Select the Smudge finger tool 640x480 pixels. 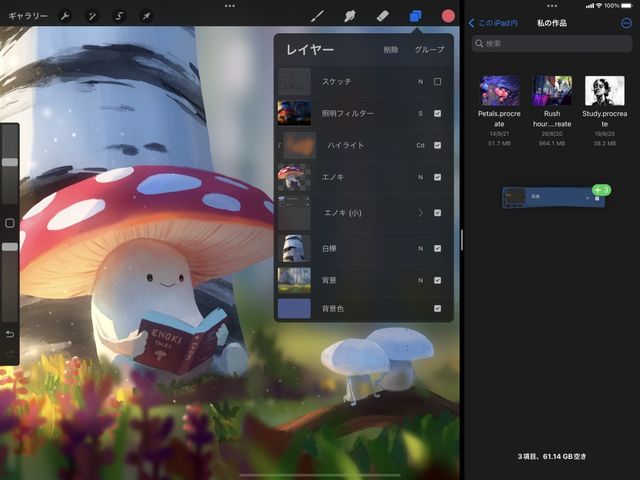pos(350,16)
